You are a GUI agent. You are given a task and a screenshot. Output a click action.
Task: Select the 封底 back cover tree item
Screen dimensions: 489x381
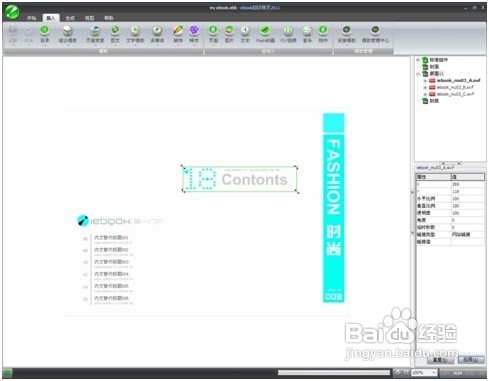point(434,101)
